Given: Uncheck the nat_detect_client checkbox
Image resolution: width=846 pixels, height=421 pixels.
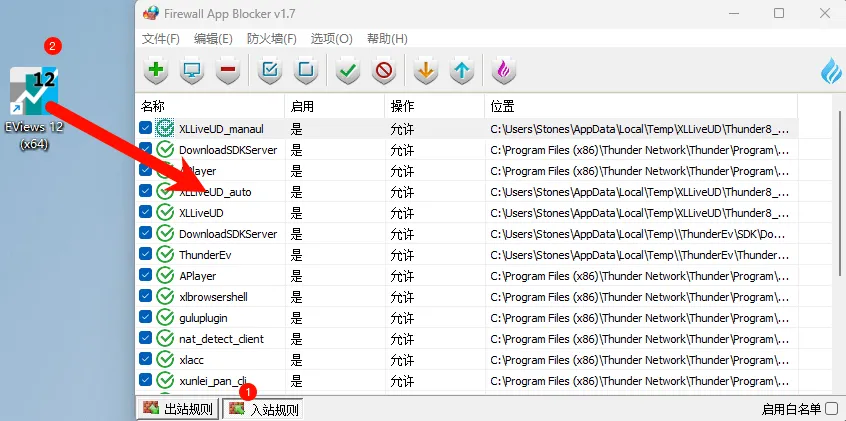Looking at the screenshot, I should (x=145, y=338).
